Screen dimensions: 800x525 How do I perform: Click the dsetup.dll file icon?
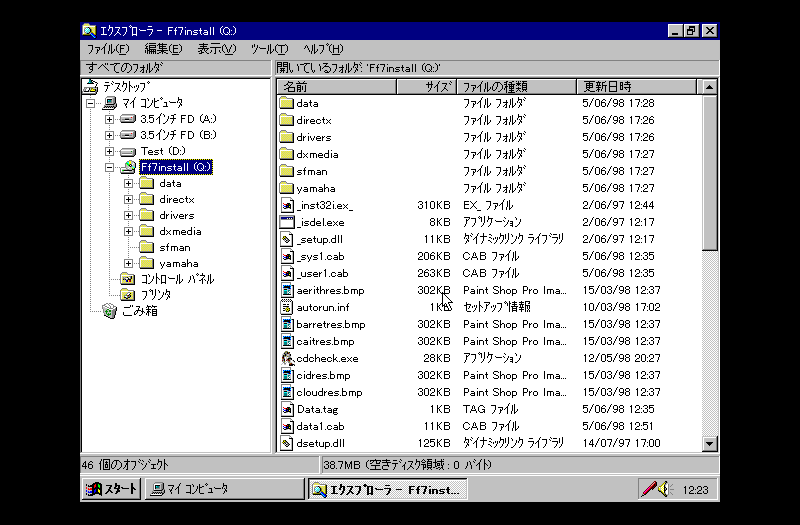pos(287,443)
